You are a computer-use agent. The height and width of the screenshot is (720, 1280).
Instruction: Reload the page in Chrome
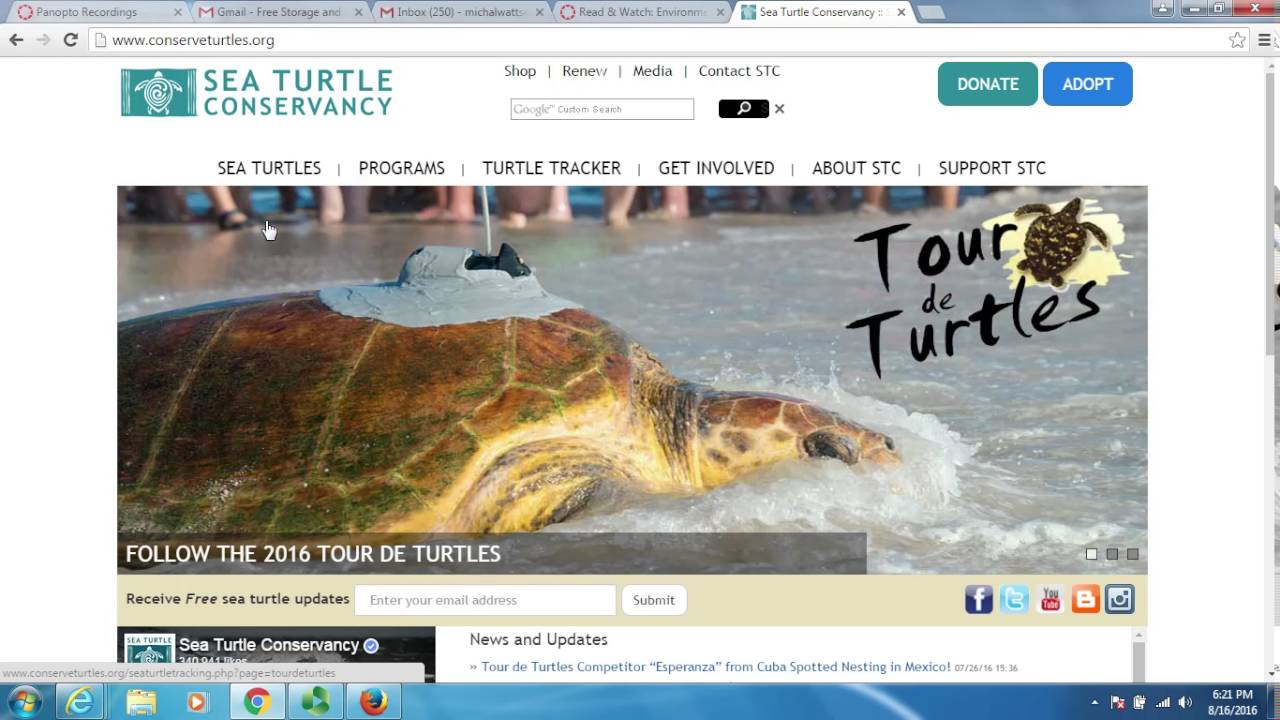pyautogui.click(x=70, y=40)
